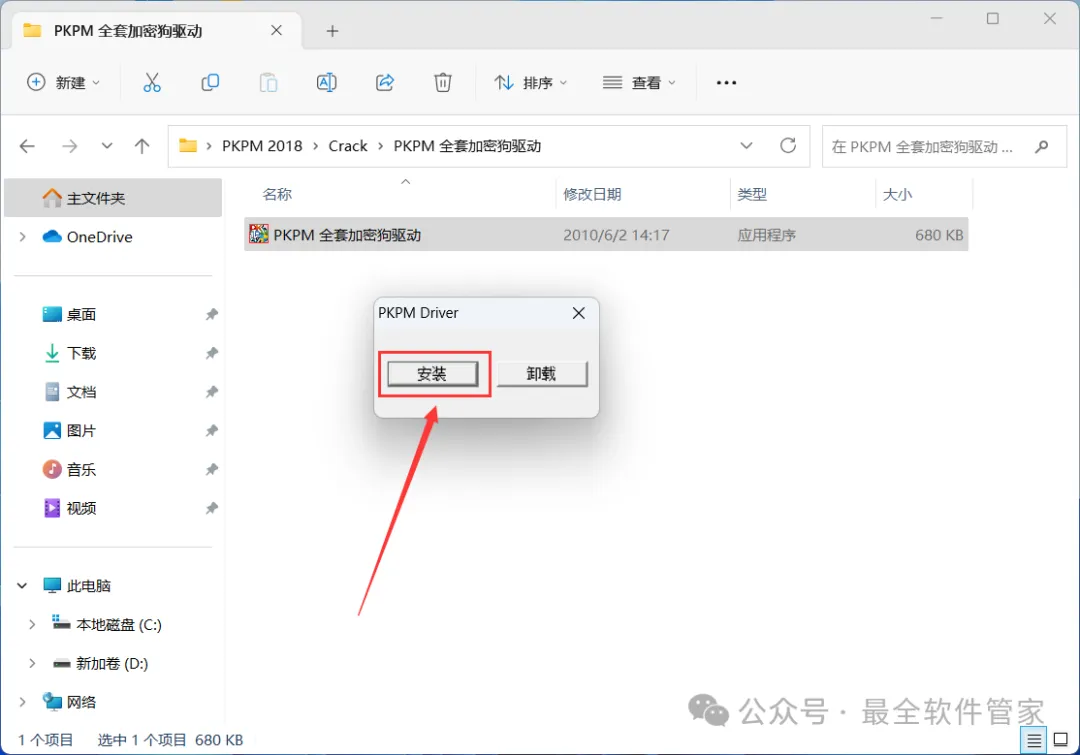Open the 排序 sort dropdown
Screen dimensions: 1080x755
530,83
